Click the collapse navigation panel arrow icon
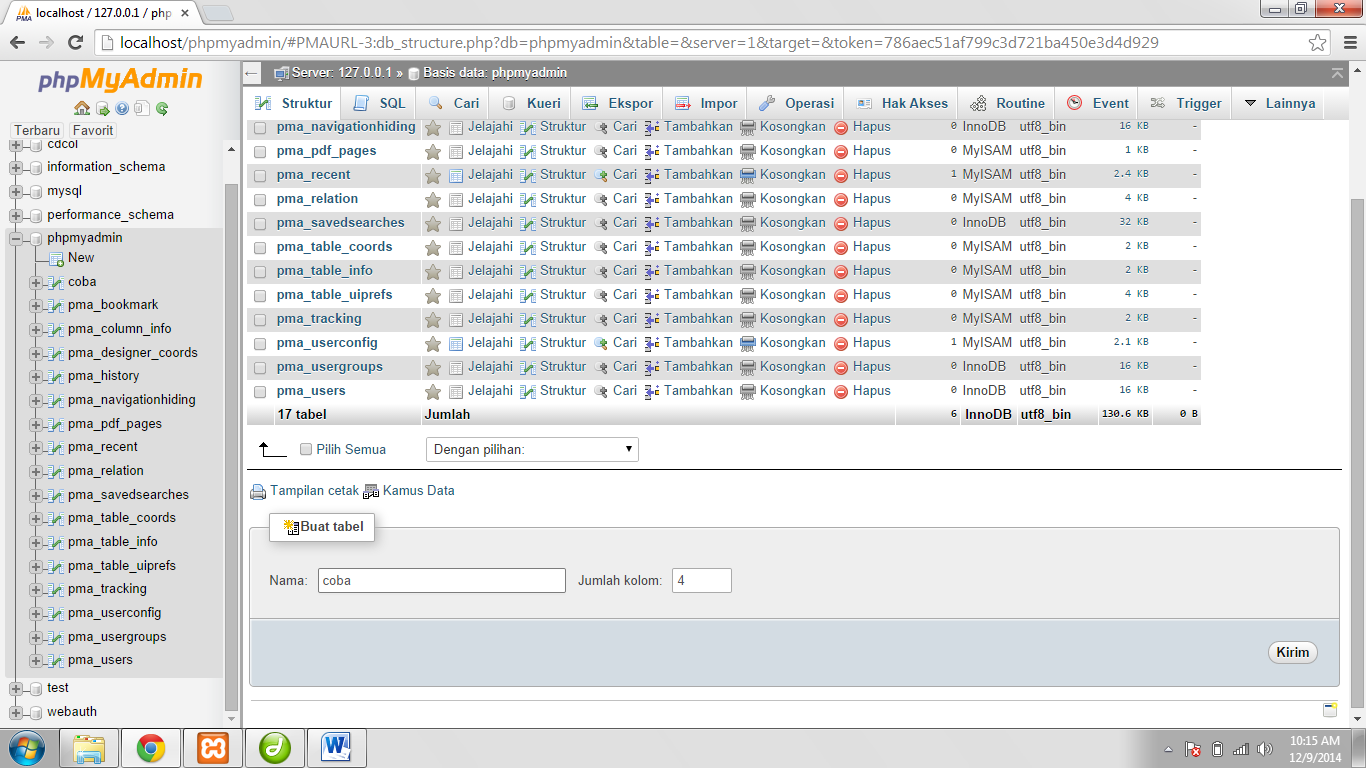This screenshot has height=768, width=1366. point(252,73)
